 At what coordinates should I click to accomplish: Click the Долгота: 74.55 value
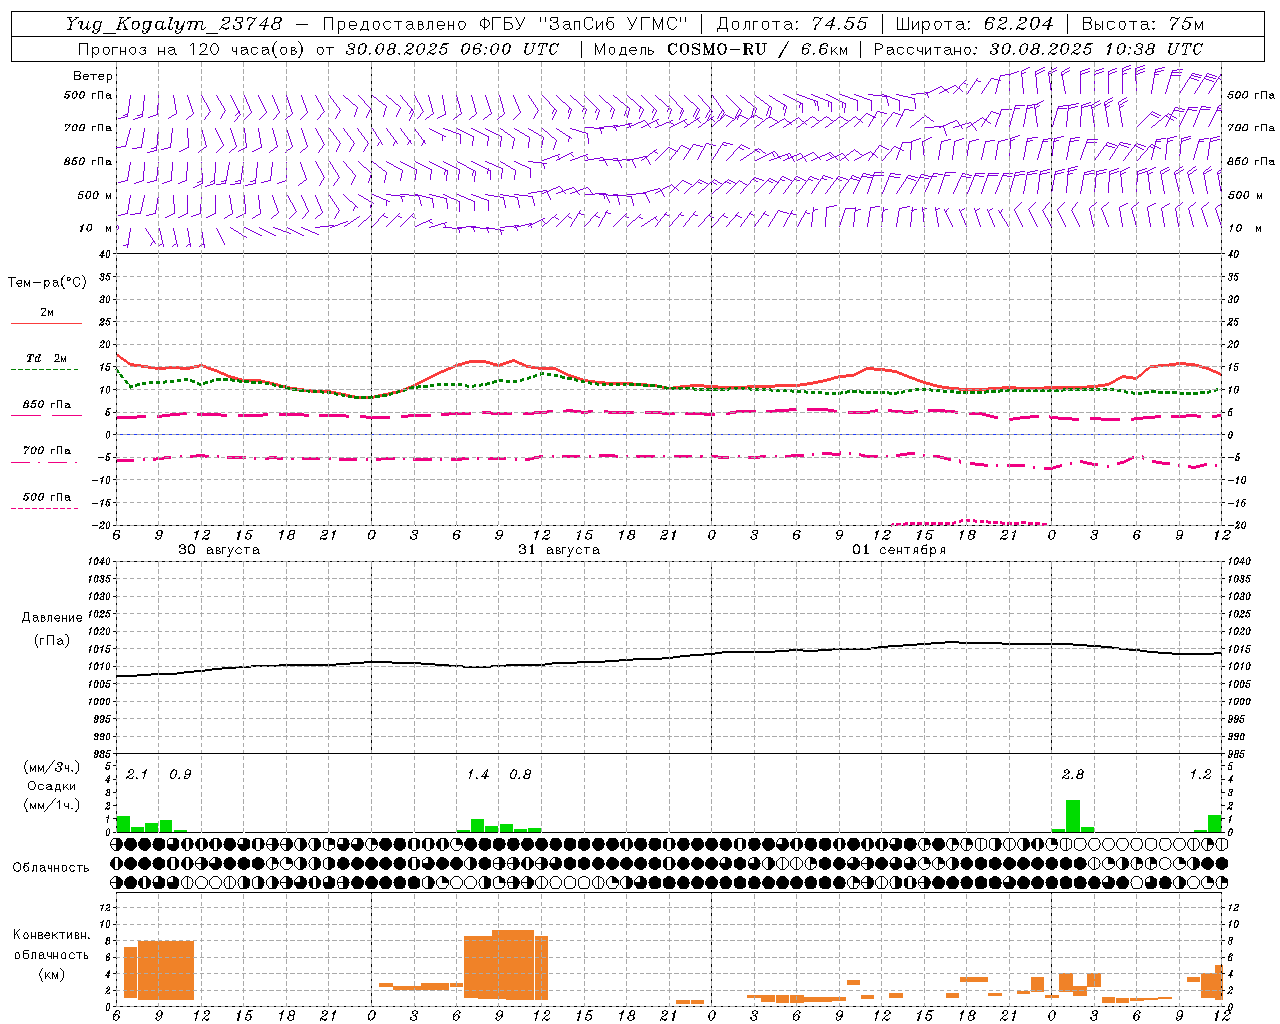(793, 24)
